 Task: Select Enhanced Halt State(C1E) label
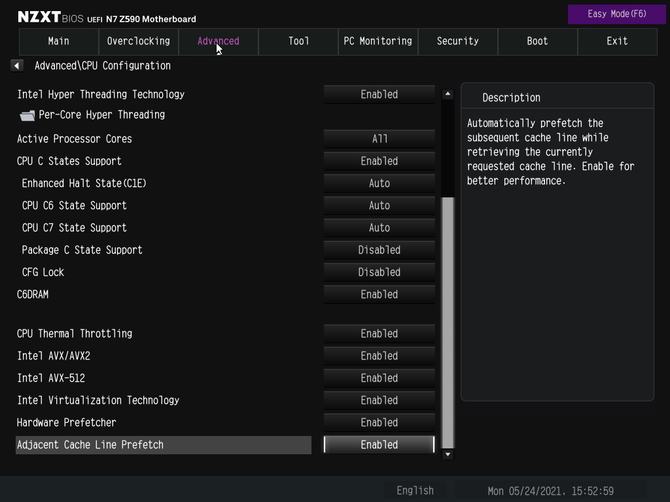coord(84,183)
